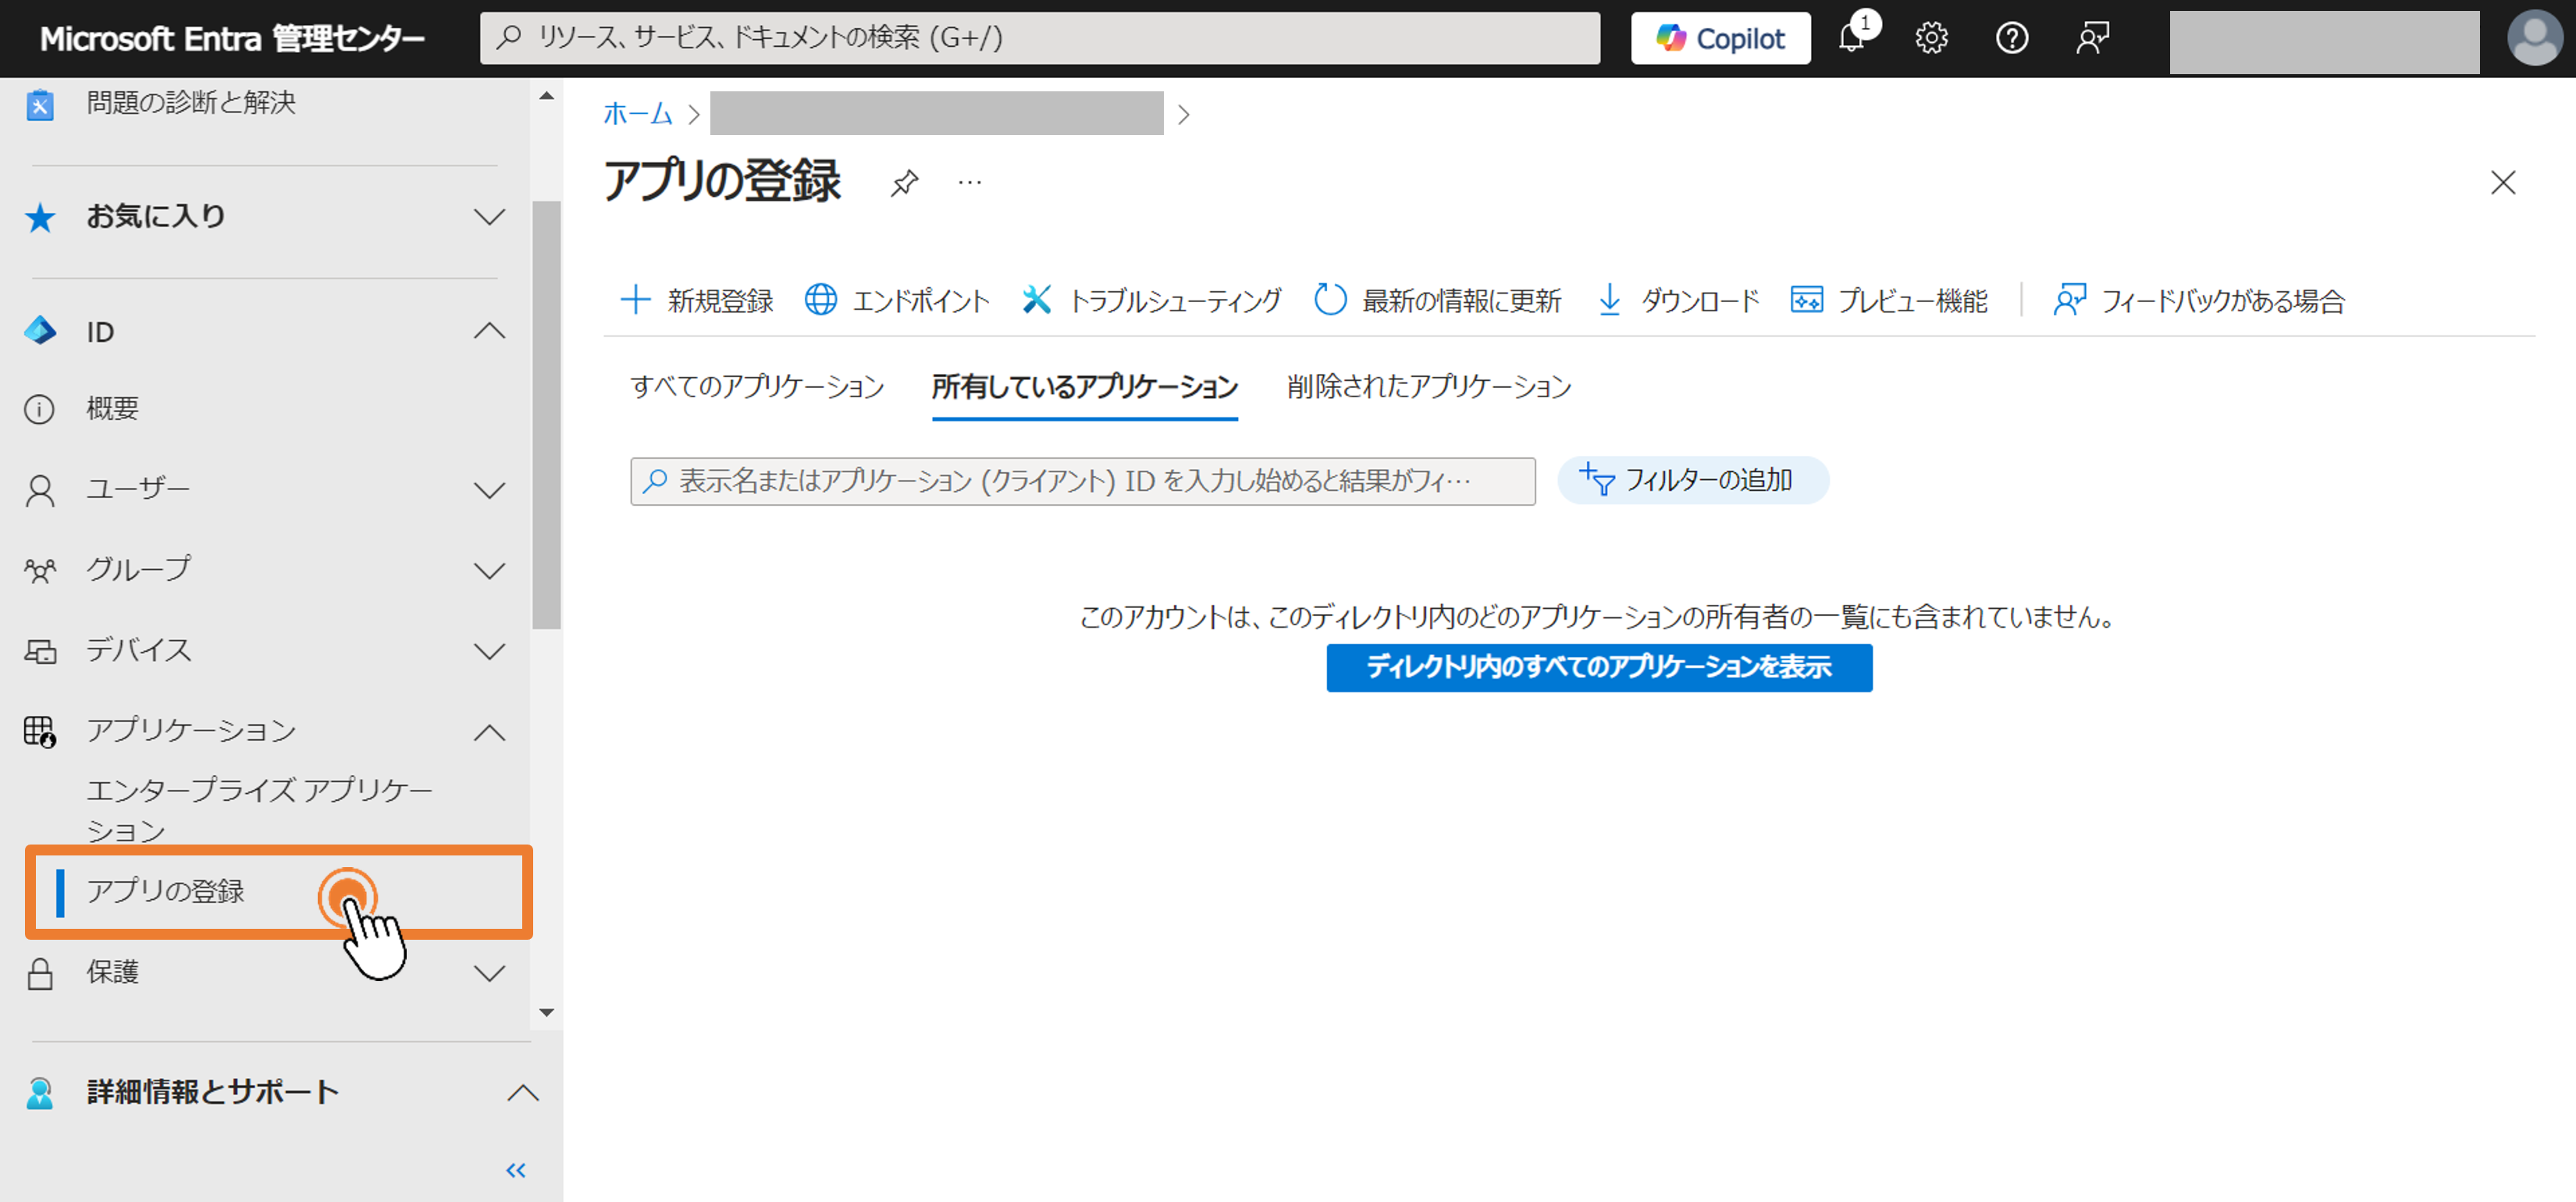This screenshot has width=2576, height=1202.
Task: Click the デバイス icon
Action: (40, 652)
